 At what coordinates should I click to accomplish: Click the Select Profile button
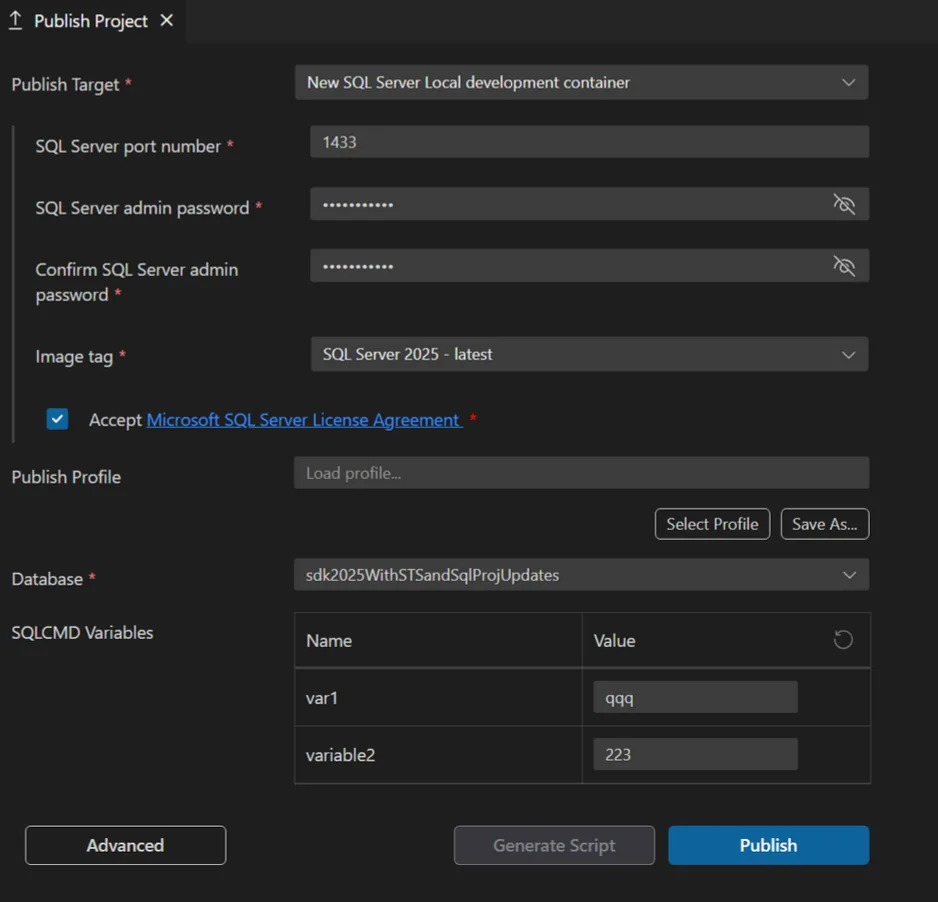712,523
